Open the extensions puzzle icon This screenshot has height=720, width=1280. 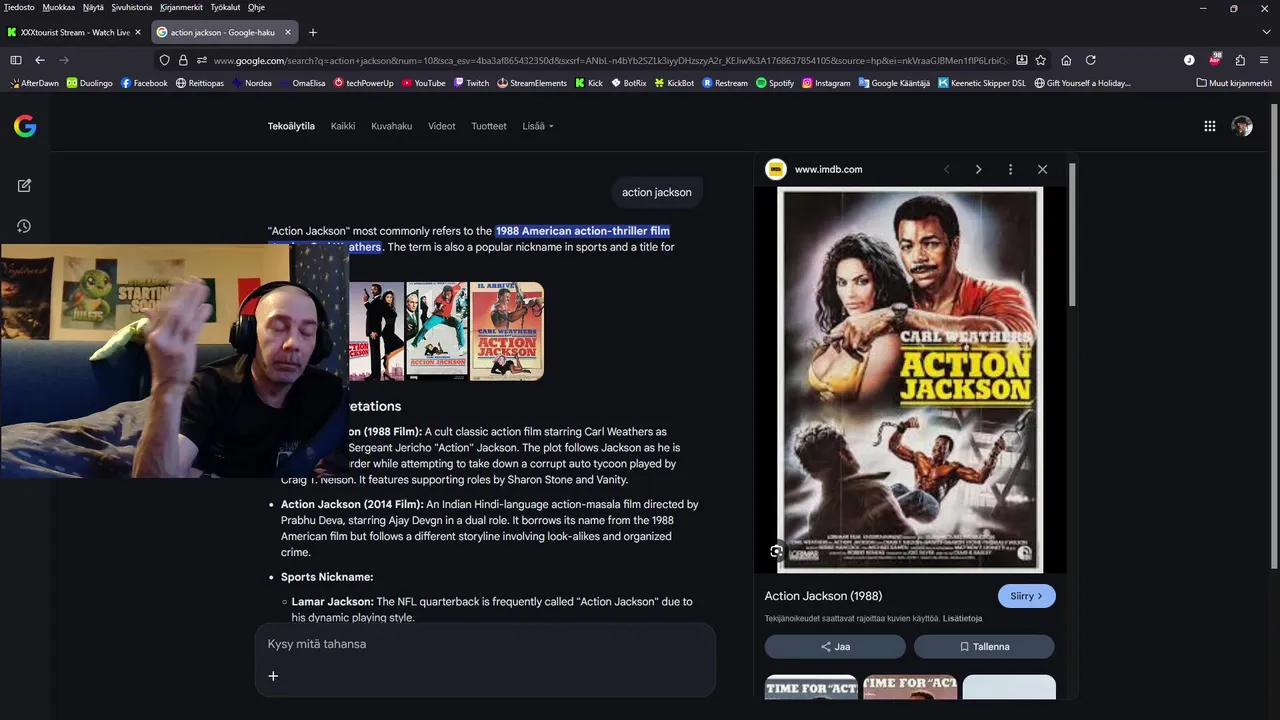click(1240, 60)
